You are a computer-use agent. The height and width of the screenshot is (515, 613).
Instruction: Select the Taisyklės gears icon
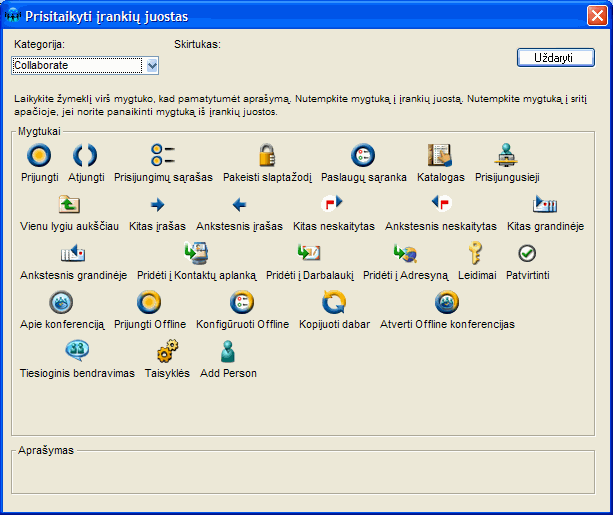[x=167, y=351]
